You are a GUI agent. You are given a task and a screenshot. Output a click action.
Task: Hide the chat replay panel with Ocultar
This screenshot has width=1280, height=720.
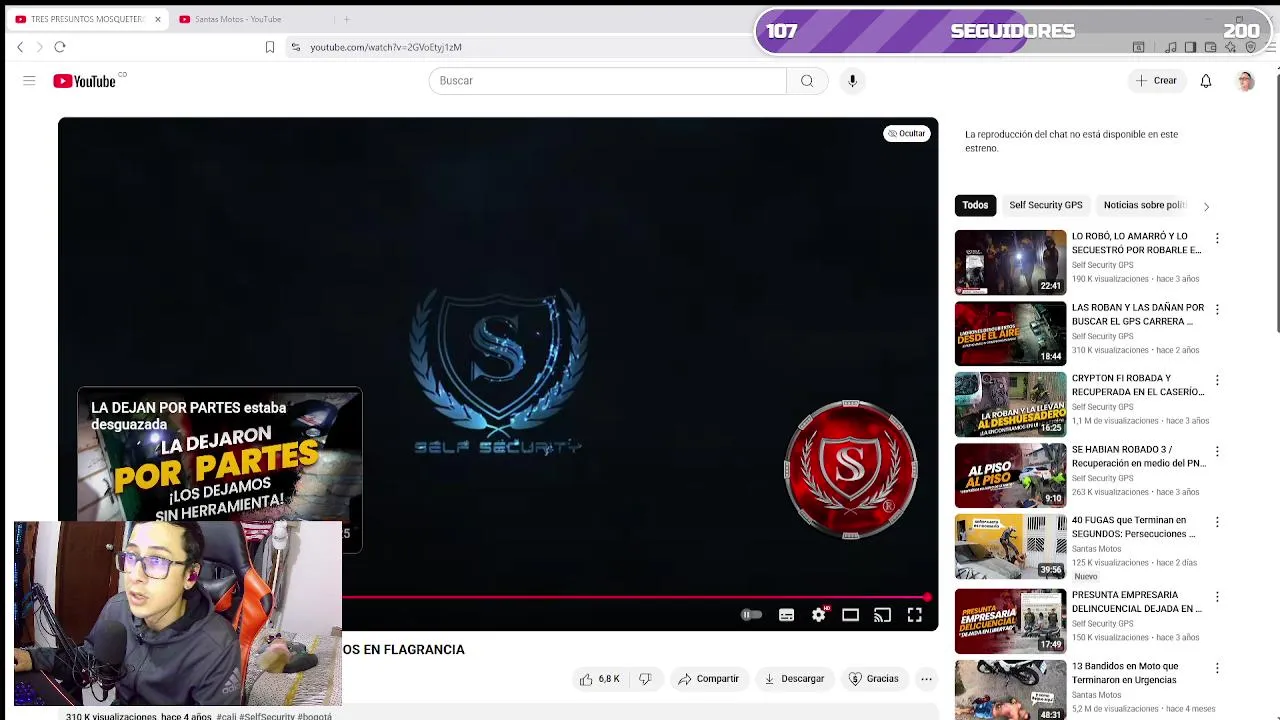coord(907,133)
